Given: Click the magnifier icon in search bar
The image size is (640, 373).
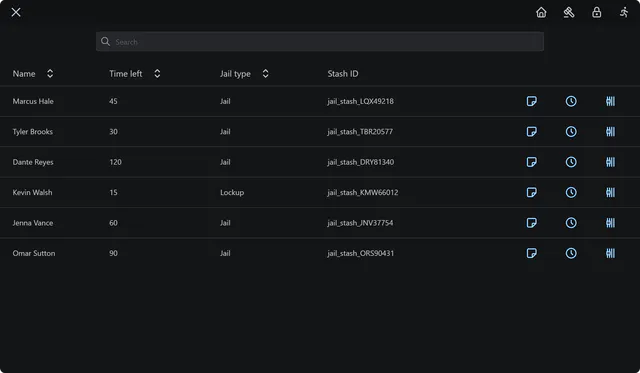Looking at the screenshot, I should [x=105, y=42].
